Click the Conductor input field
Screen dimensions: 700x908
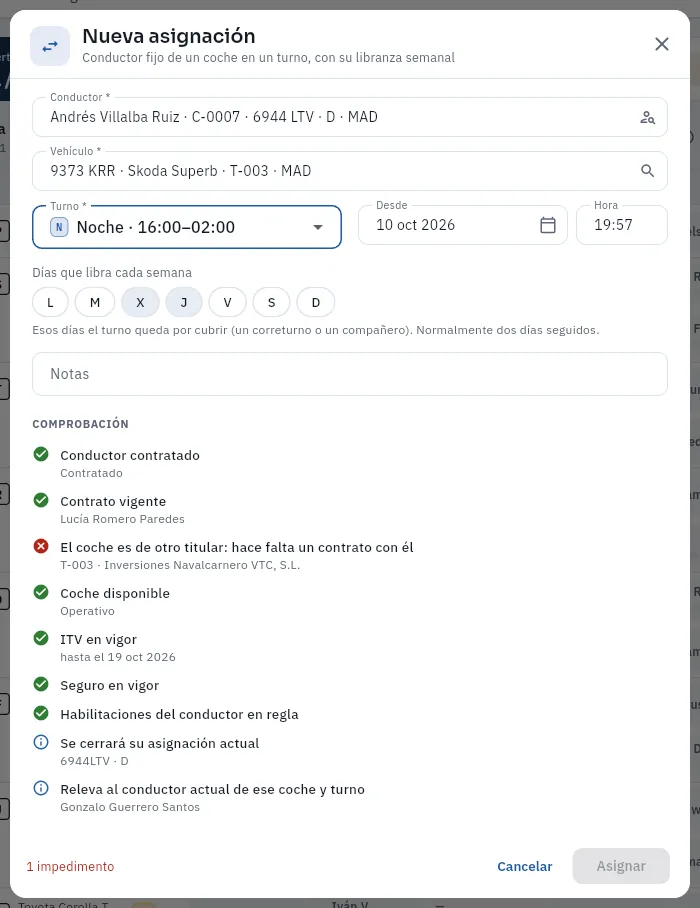350,118
